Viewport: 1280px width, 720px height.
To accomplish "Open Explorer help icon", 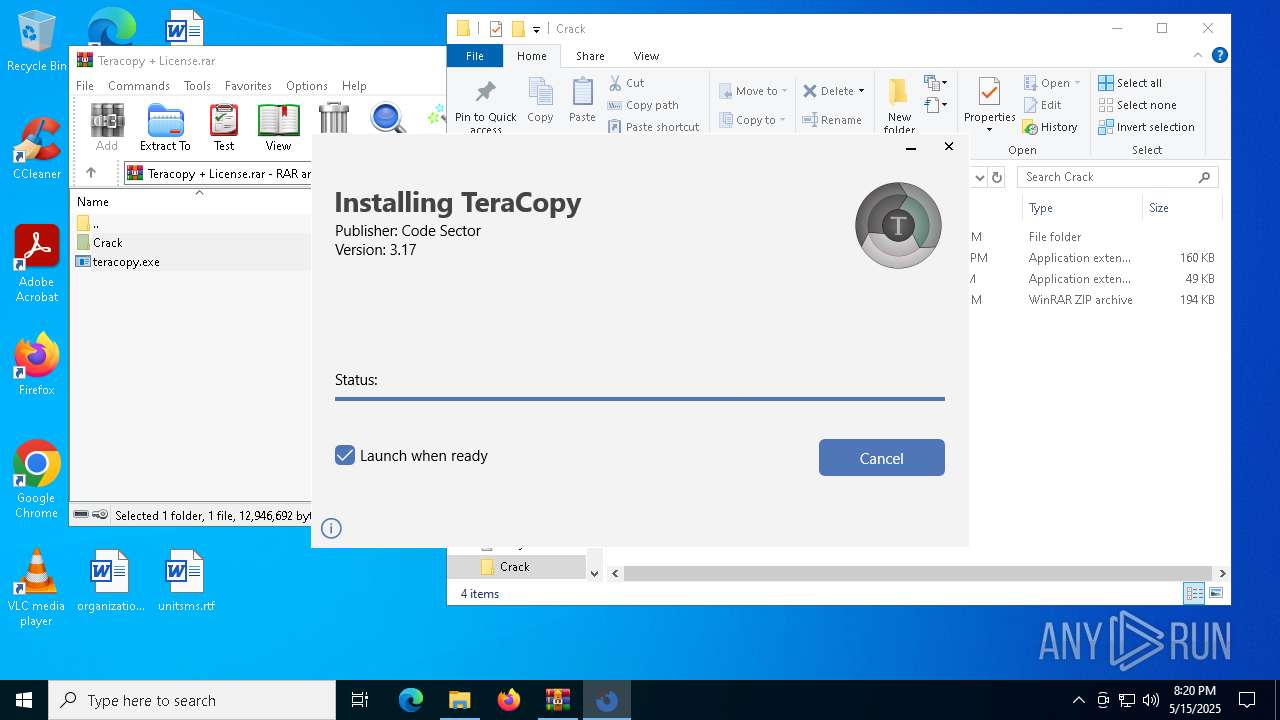I will (x=1219, y=56).
